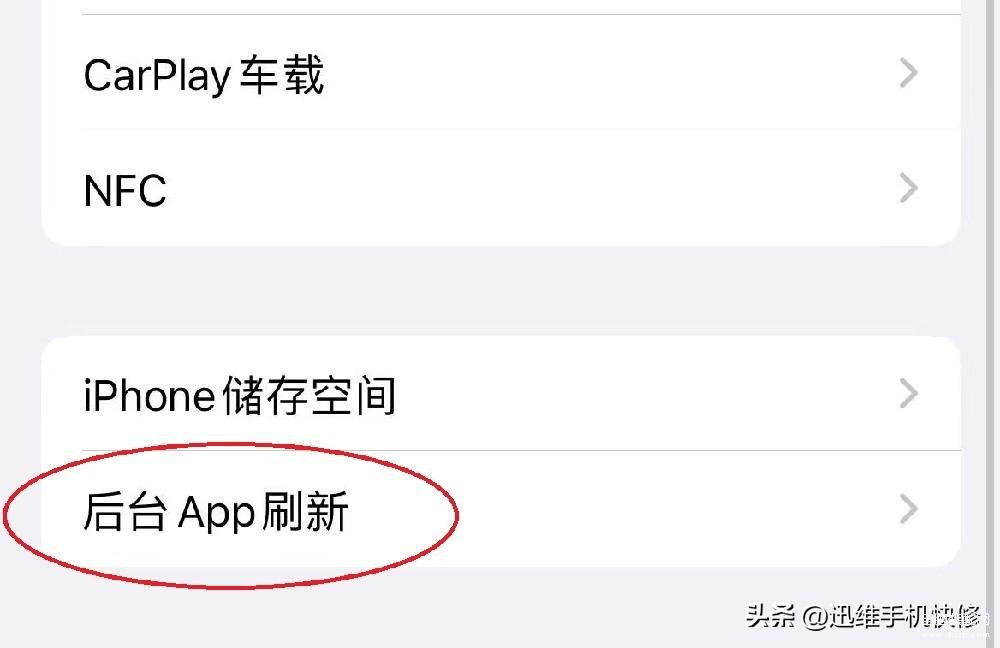
Task: Click the 头条 @迅维手机快修 watermark
Action: (864, 617)
